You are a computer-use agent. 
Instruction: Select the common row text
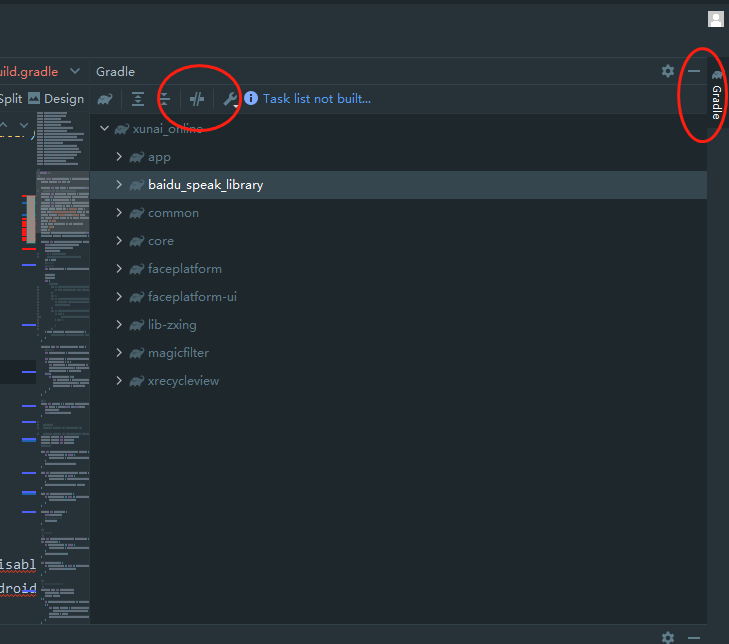coord(173,213)
